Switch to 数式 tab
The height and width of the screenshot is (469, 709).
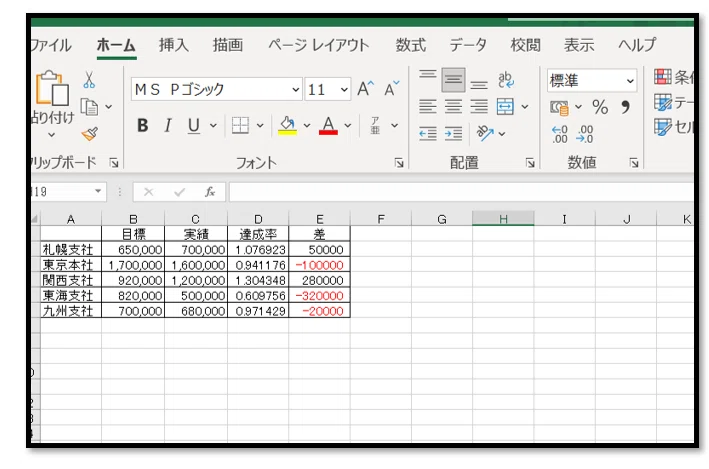[411, 45]
